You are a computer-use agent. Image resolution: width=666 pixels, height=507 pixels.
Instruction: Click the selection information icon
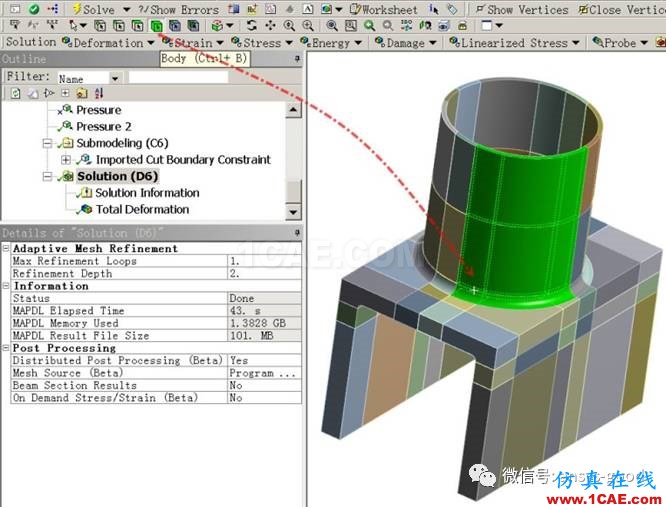[434, 9]
